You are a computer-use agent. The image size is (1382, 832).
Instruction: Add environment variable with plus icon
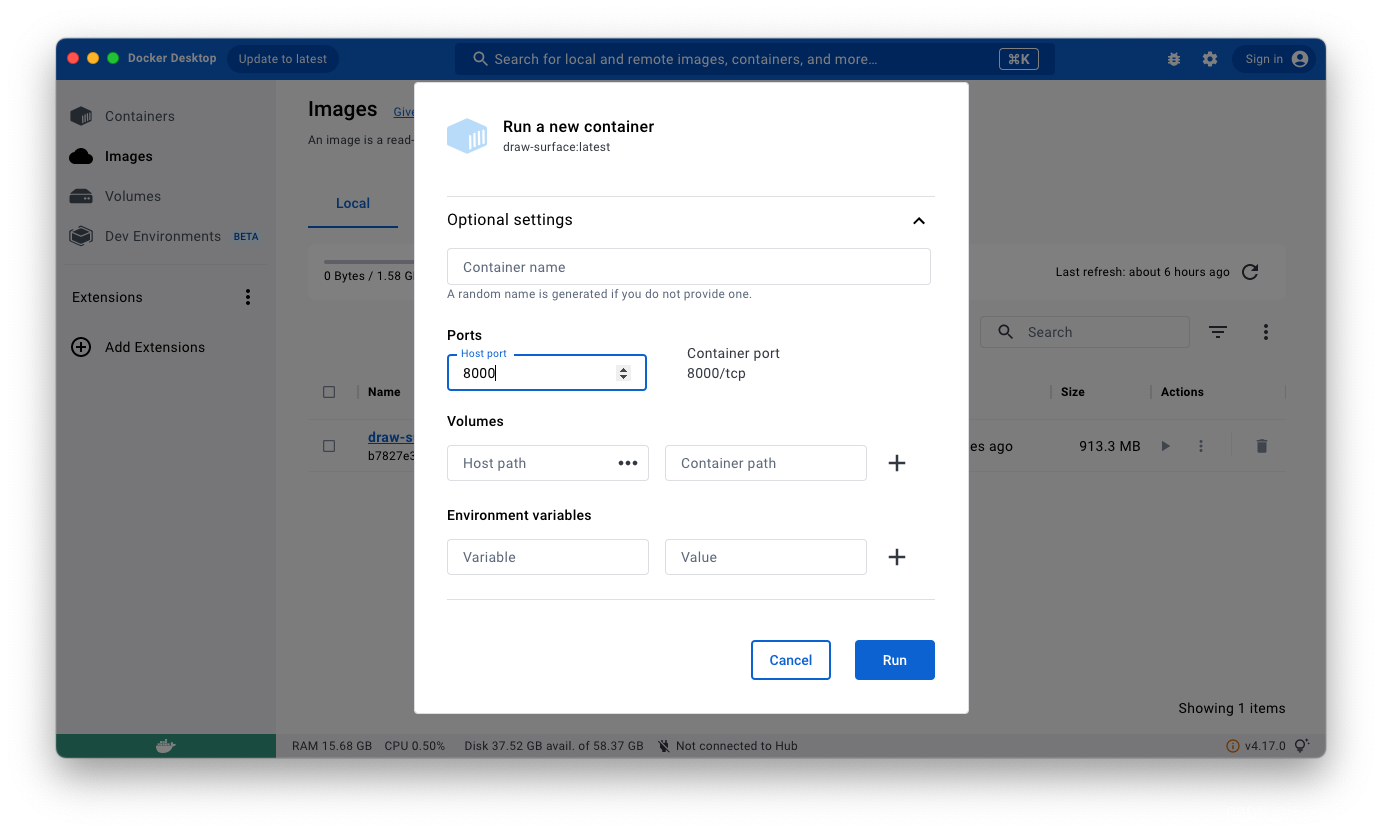coord(897,557)
